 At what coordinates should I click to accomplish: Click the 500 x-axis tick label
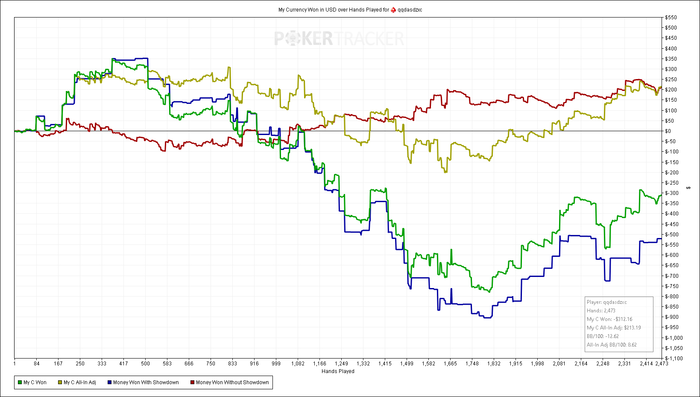146,364
